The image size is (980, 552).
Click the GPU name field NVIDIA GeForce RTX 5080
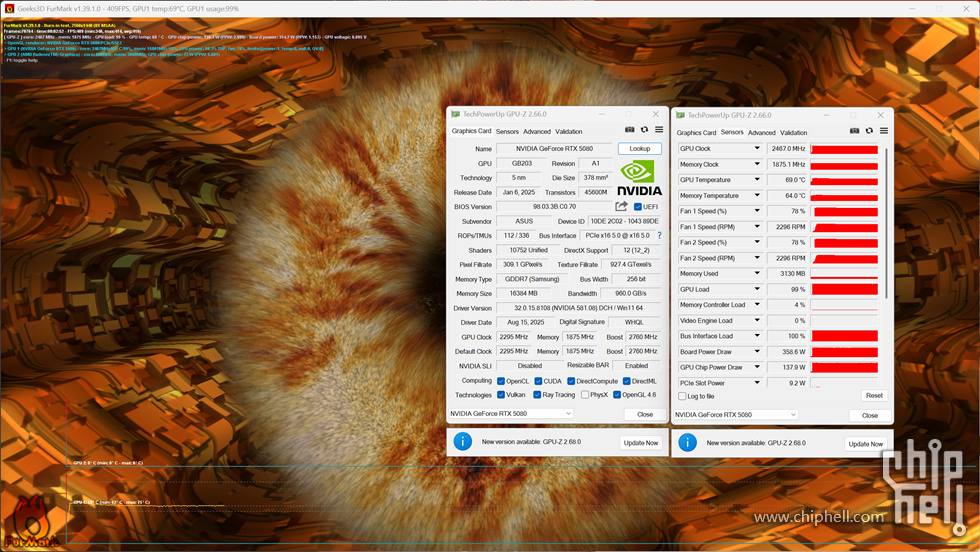click(x=554, y=149)
